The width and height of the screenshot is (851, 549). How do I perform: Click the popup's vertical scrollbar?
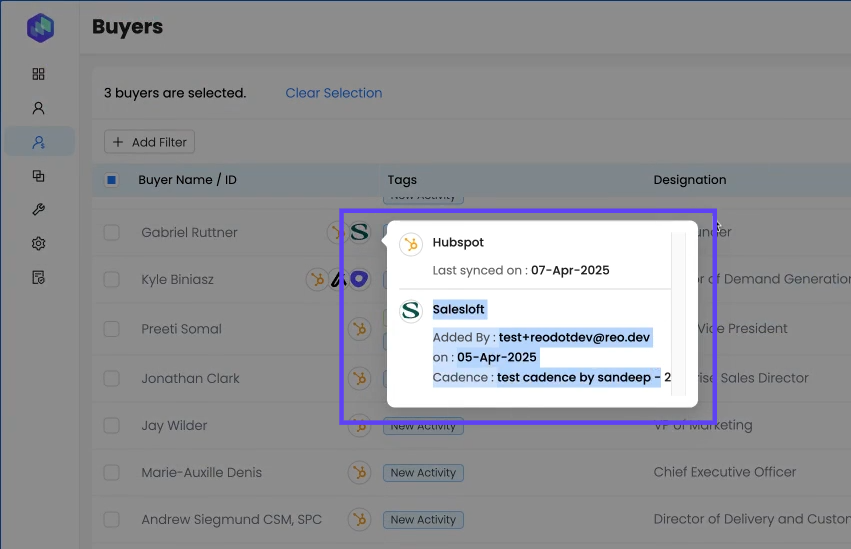(x=678, y=310)
